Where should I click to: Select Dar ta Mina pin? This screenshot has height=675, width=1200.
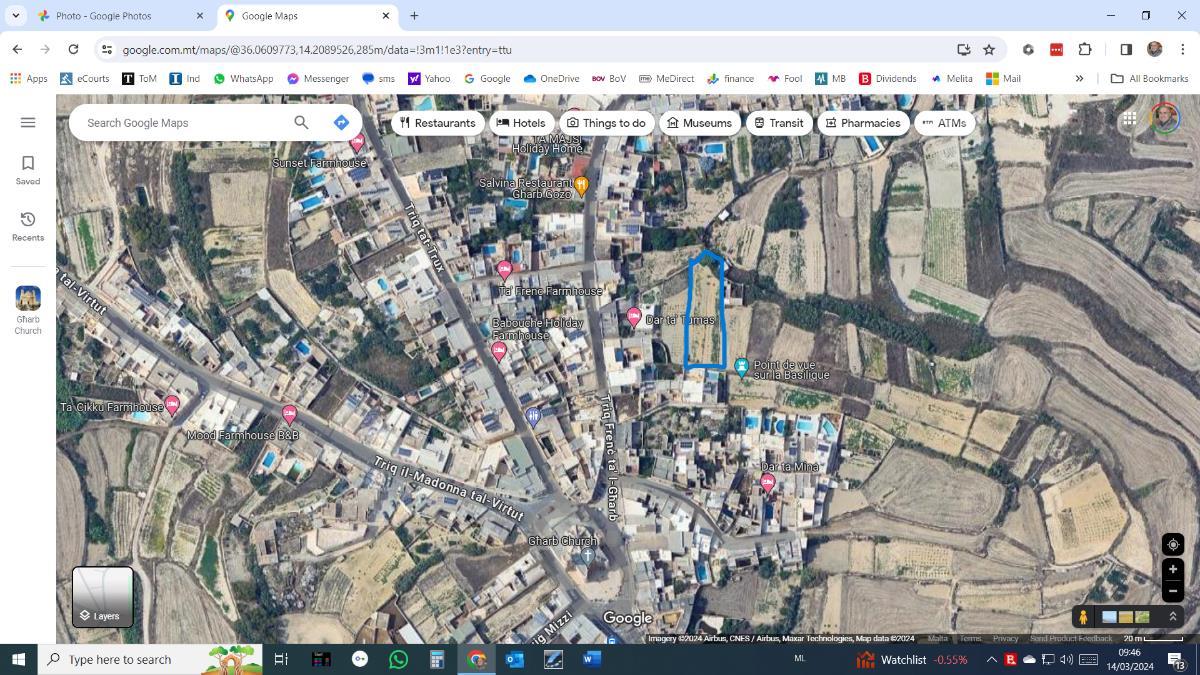(x=767, y=483)
